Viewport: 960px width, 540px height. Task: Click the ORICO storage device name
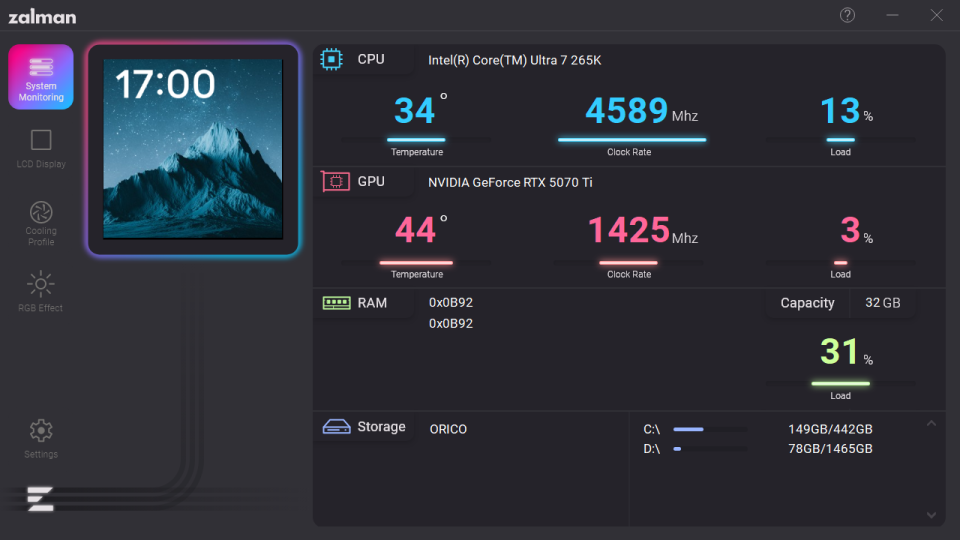(448, 429)
